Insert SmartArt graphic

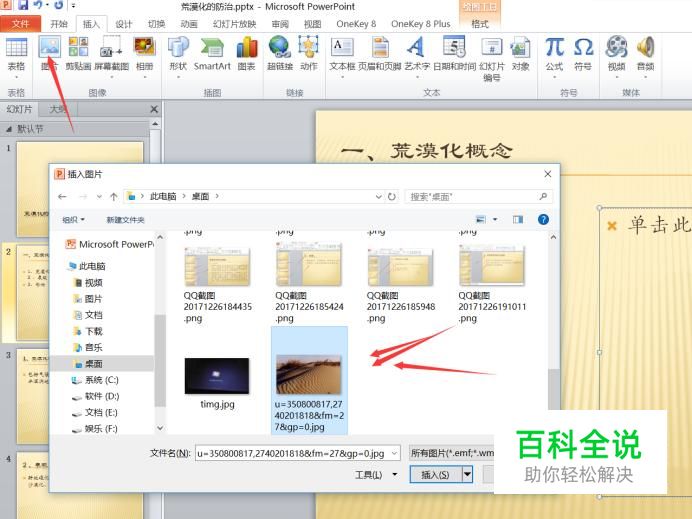click(x=212, y=54)
